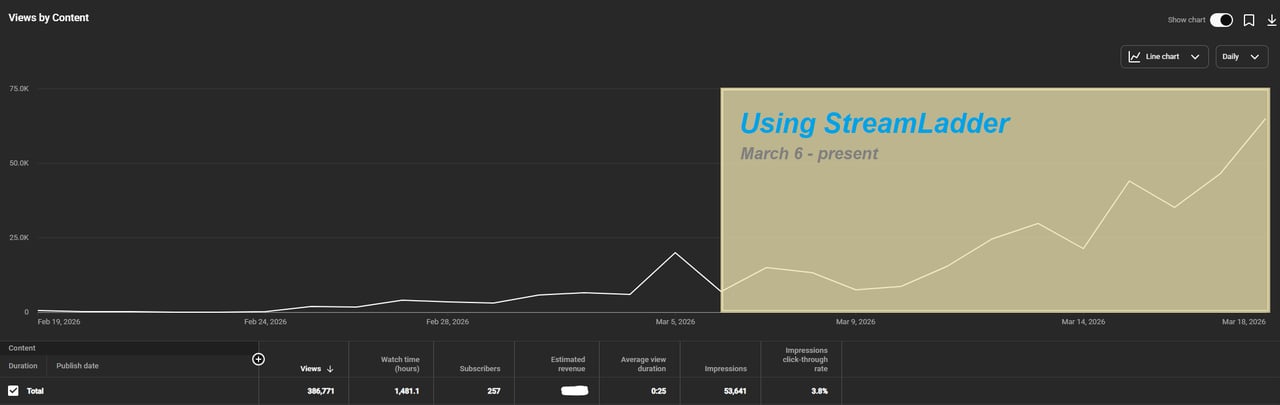Sort by the Views column header

point(311,369)
